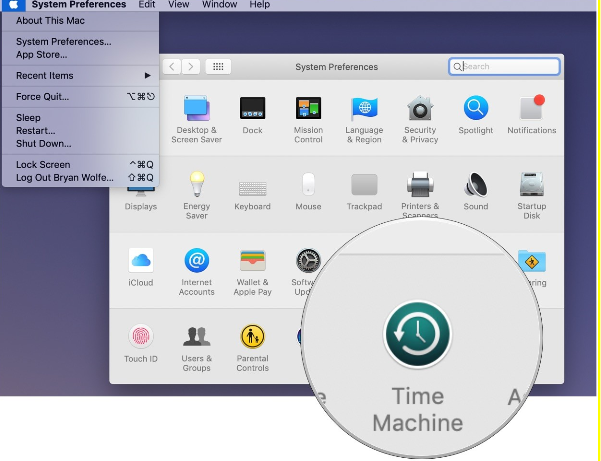Click the Search field

(x=504, y=67)
